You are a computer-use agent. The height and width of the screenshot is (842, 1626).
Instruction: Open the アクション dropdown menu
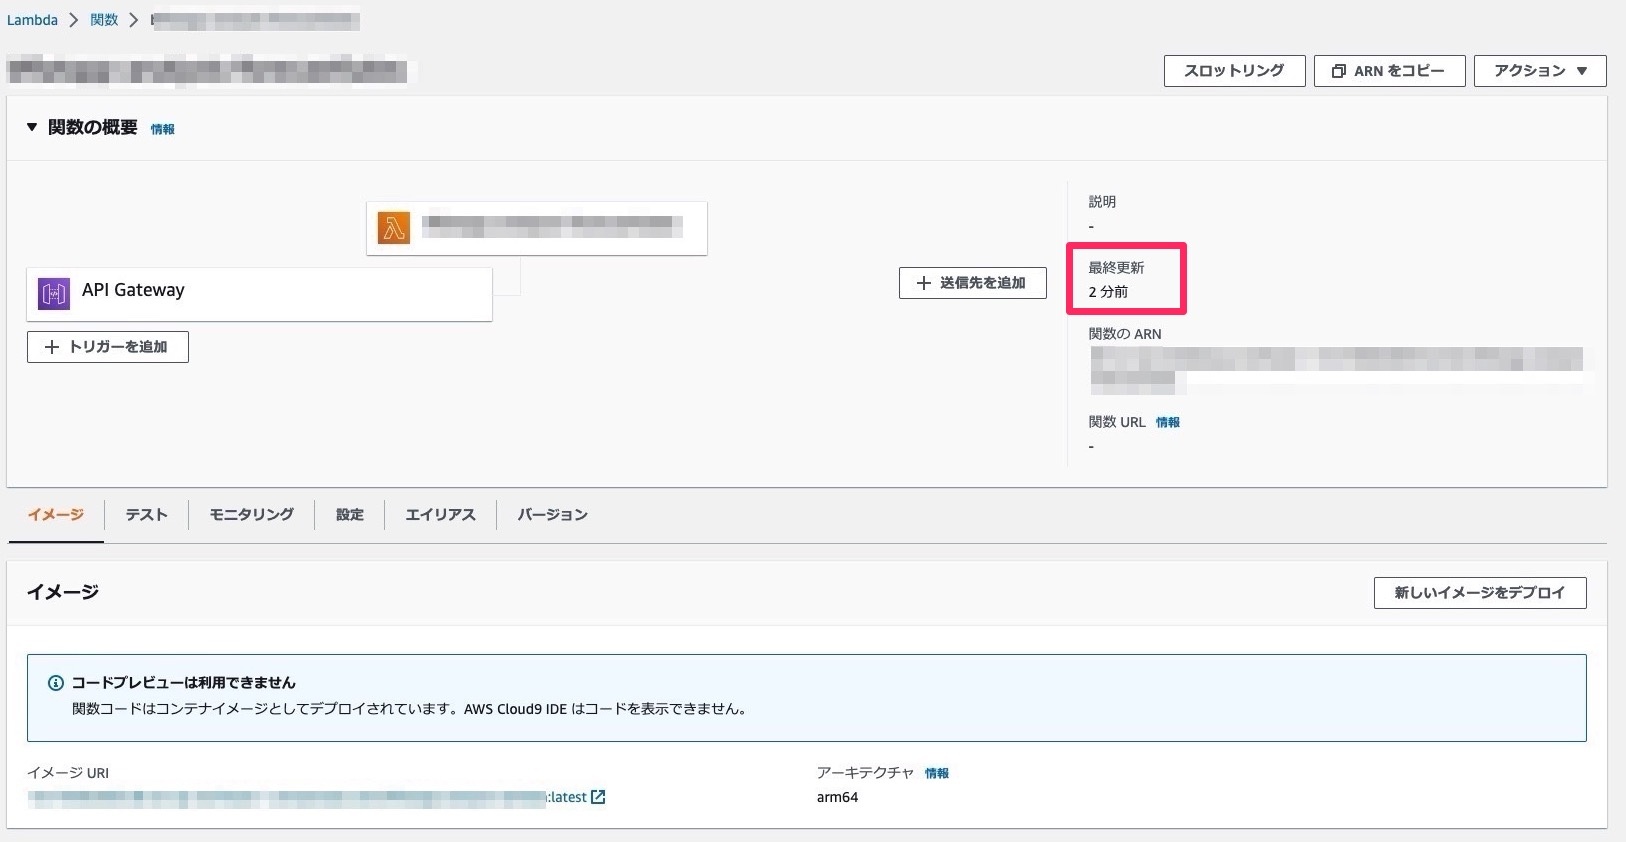[1539, 71]
